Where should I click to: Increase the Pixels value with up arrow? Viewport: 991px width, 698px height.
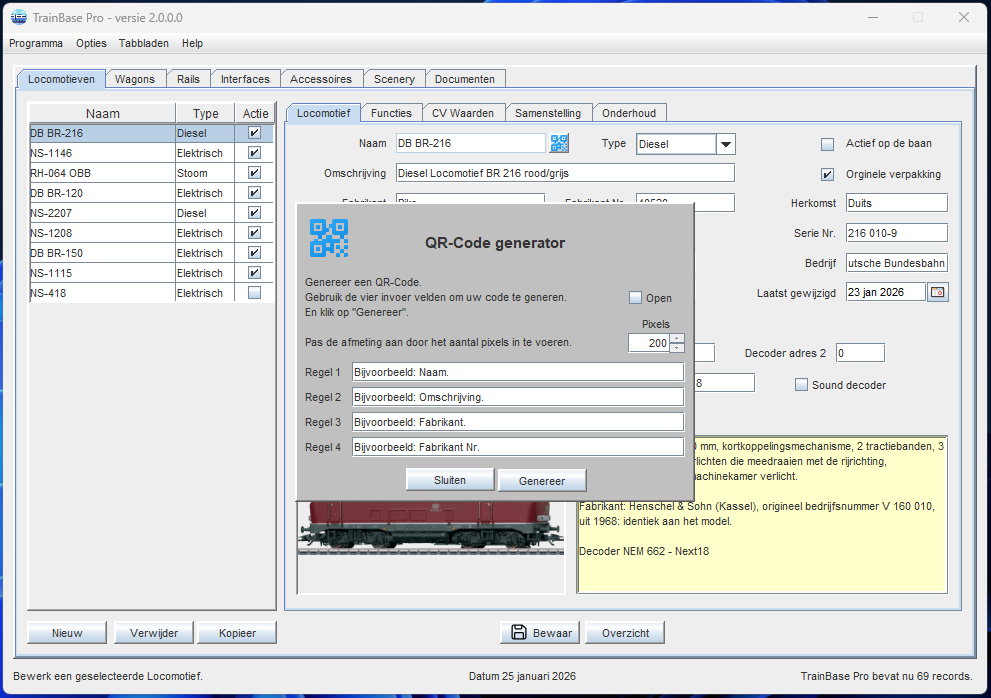pyautogui.click(x=677, y=338)
